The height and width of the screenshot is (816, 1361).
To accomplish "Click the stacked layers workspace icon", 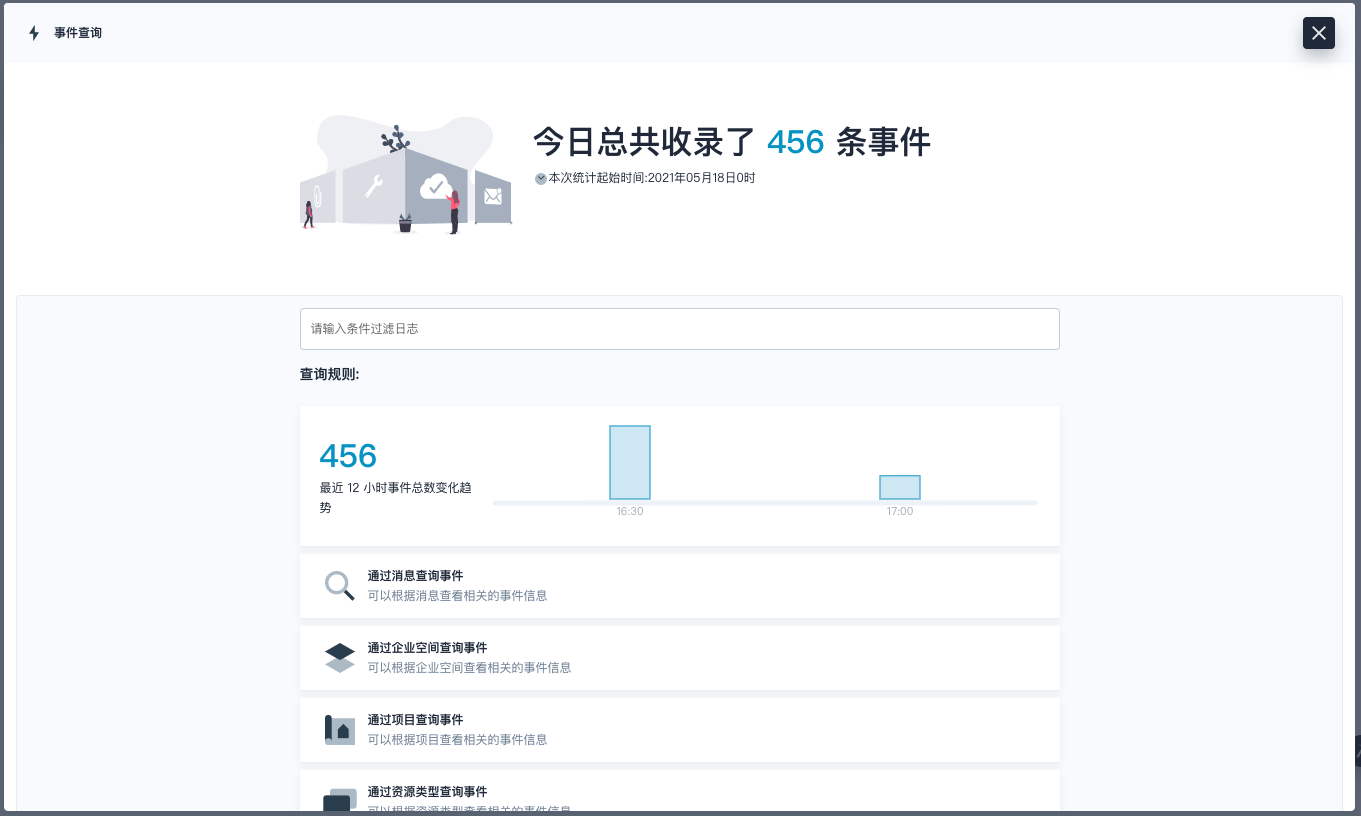I will (340, 658).
